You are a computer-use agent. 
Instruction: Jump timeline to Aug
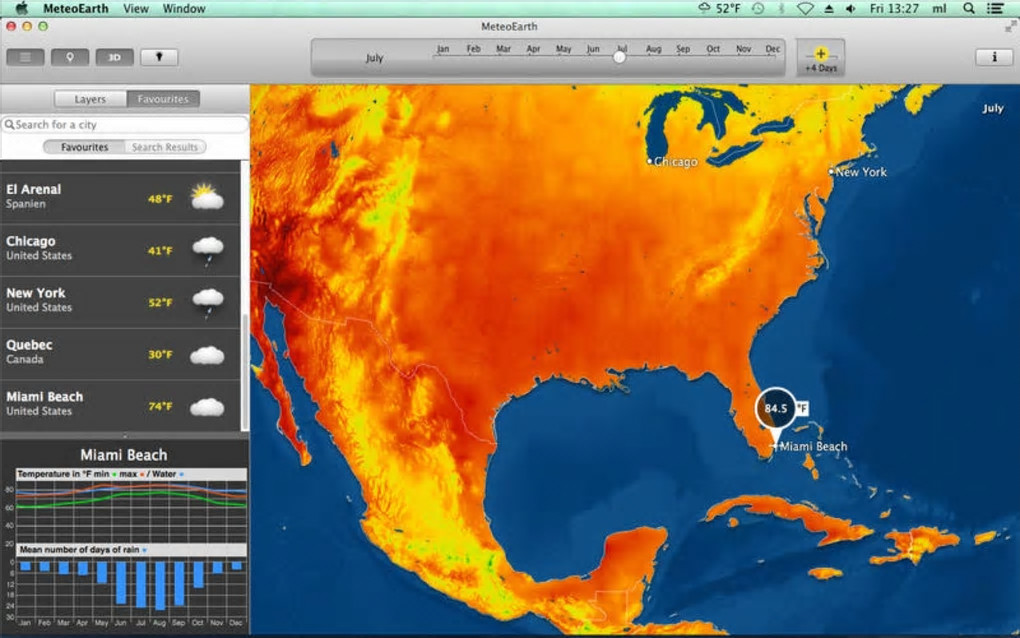coord(653,49)
